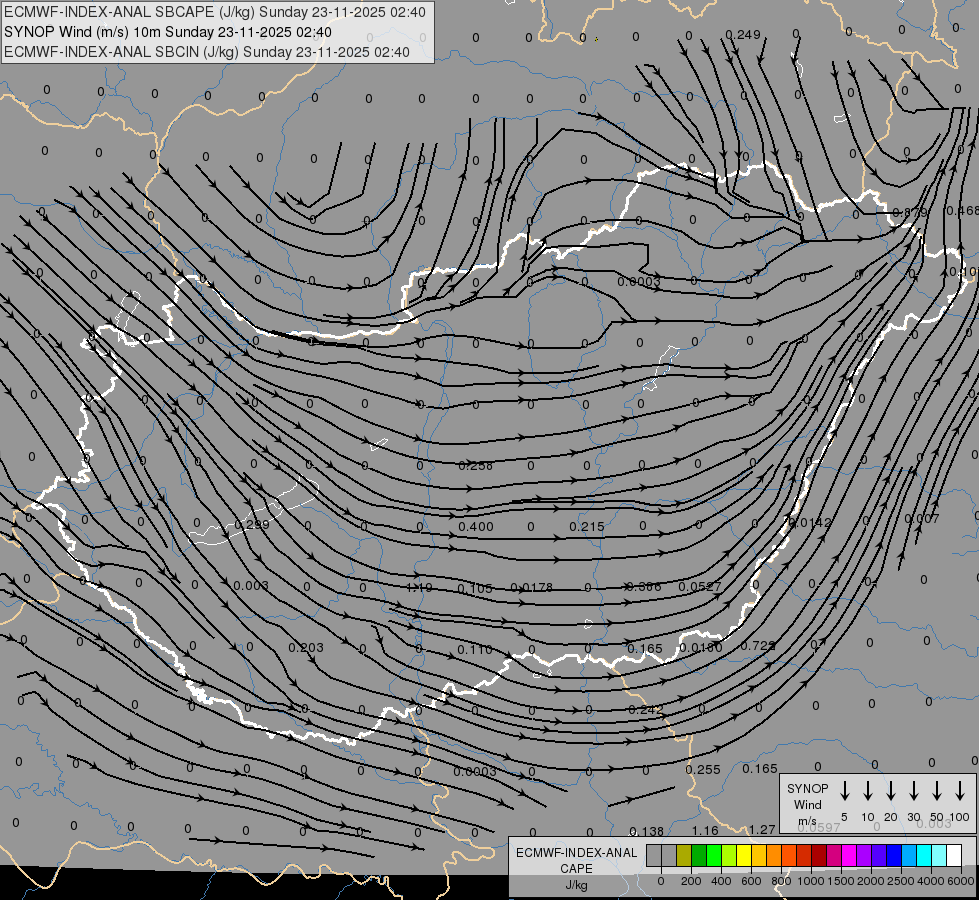Click the CAPE scale label 6000
This screenshot has height=900, width=979.
tap(960, 881)
